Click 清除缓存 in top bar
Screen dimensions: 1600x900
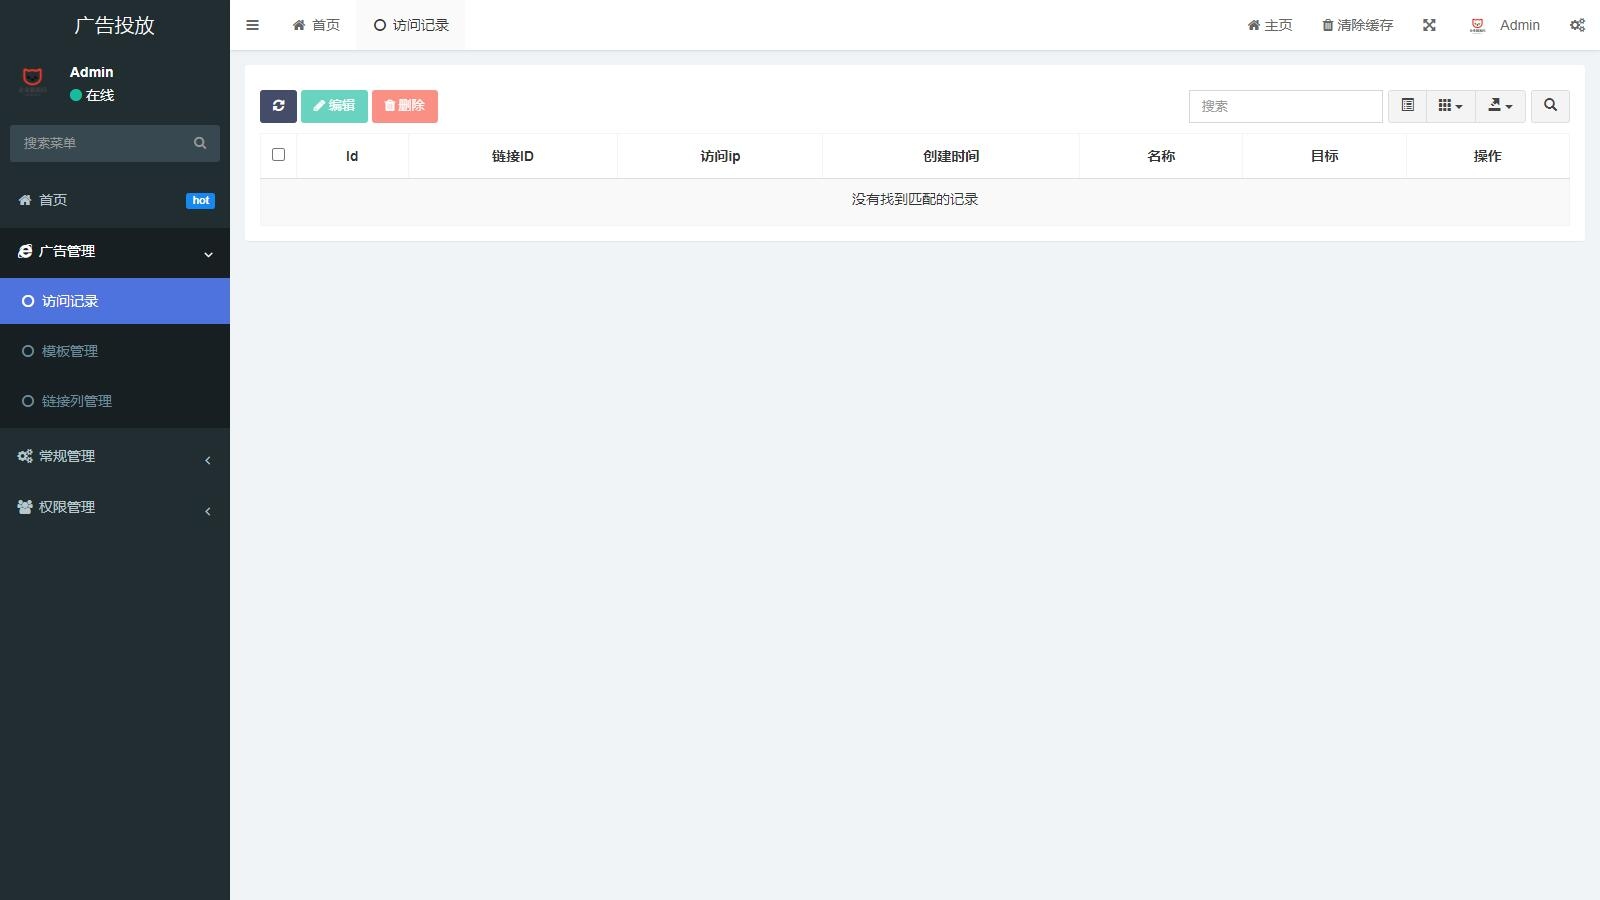pos(1357,25)
